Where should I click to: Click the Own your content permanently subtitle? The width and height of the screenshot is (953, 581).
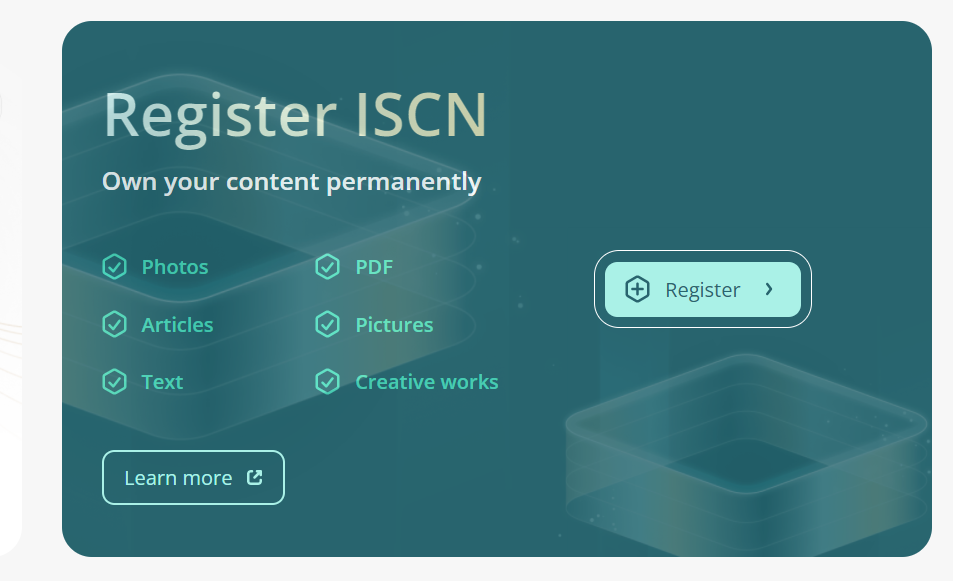tap(292, 182)
